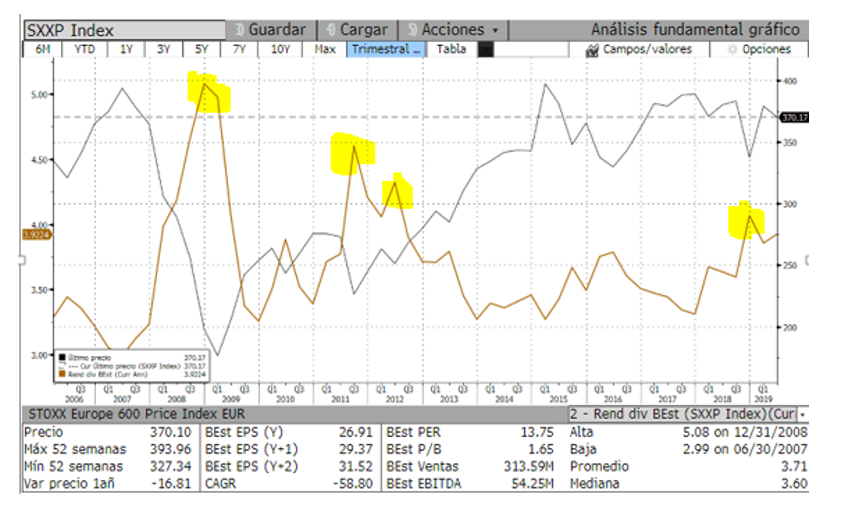Select the 7Y time range tab
The image size is (843, 510).
click(239, 49)
